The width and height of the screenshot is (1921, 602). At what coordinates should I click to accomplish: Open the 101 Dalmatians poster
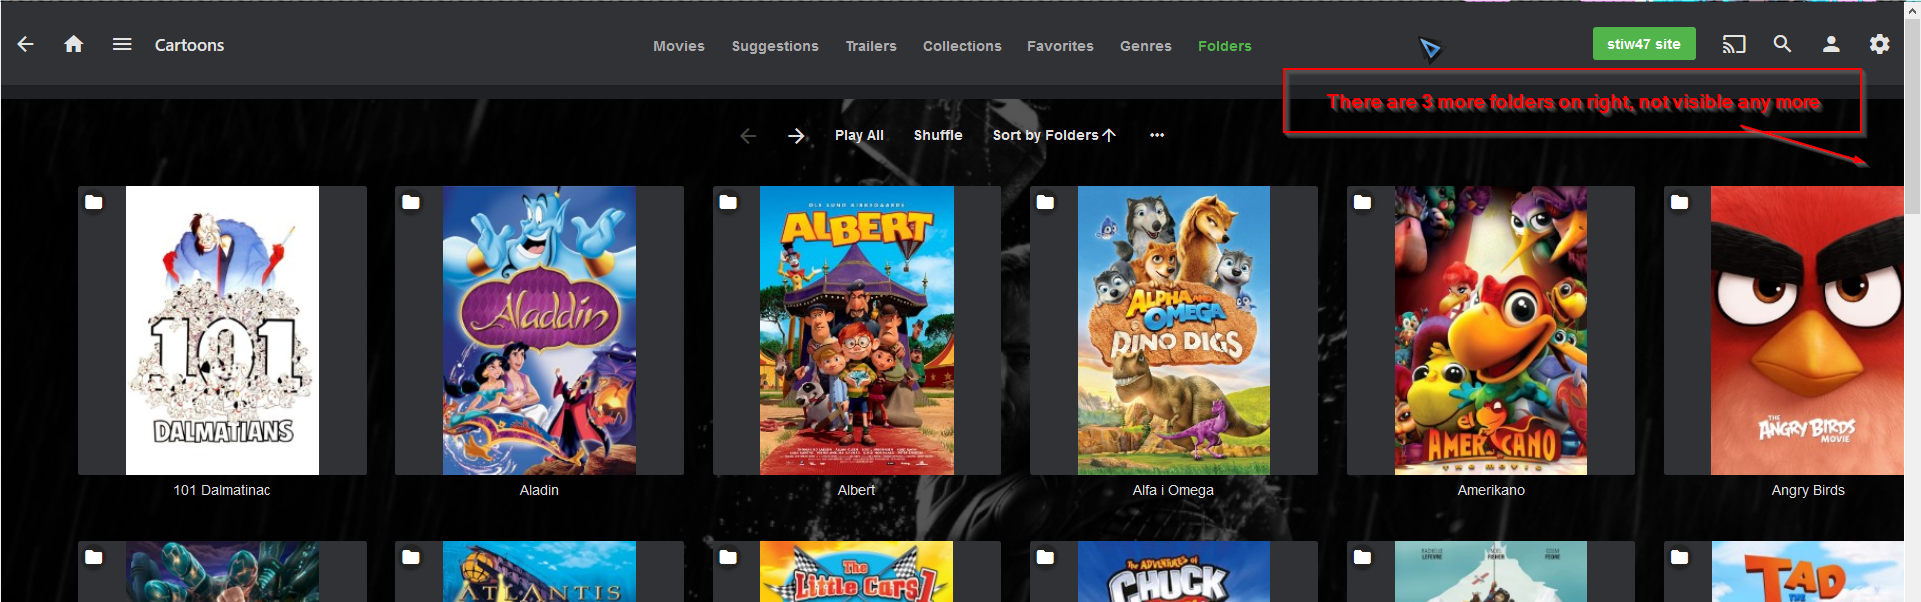pyautogui.click(x=222, y=330)
